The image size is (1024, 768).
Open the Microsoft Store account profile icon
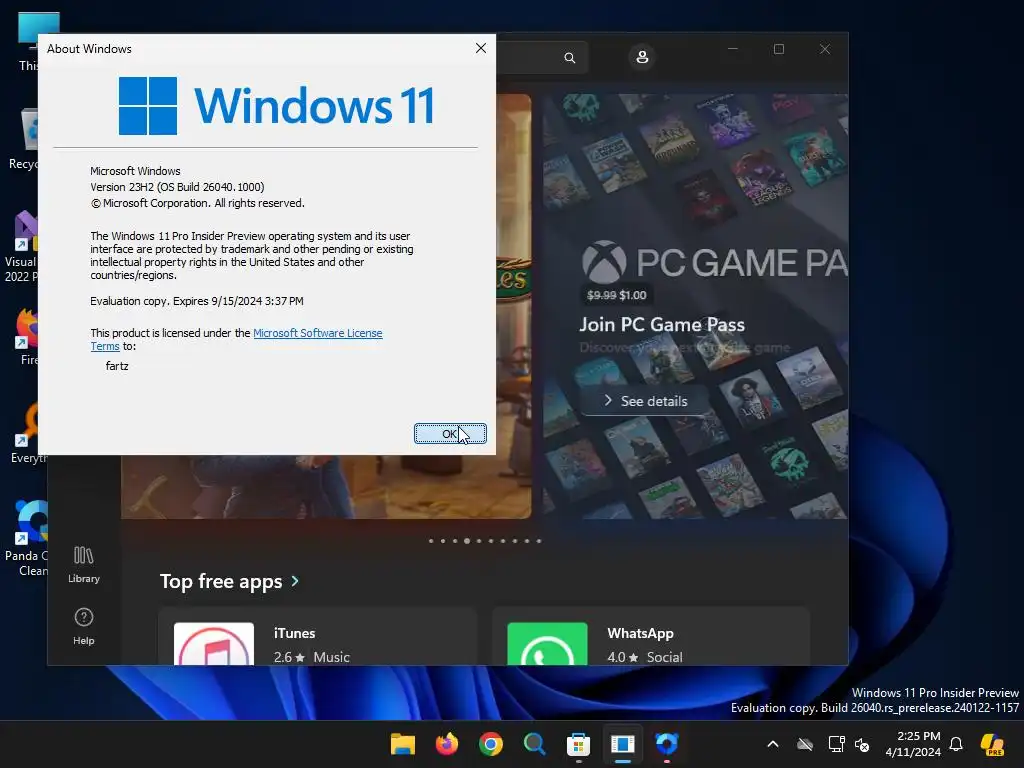click(x=642, y=57)
